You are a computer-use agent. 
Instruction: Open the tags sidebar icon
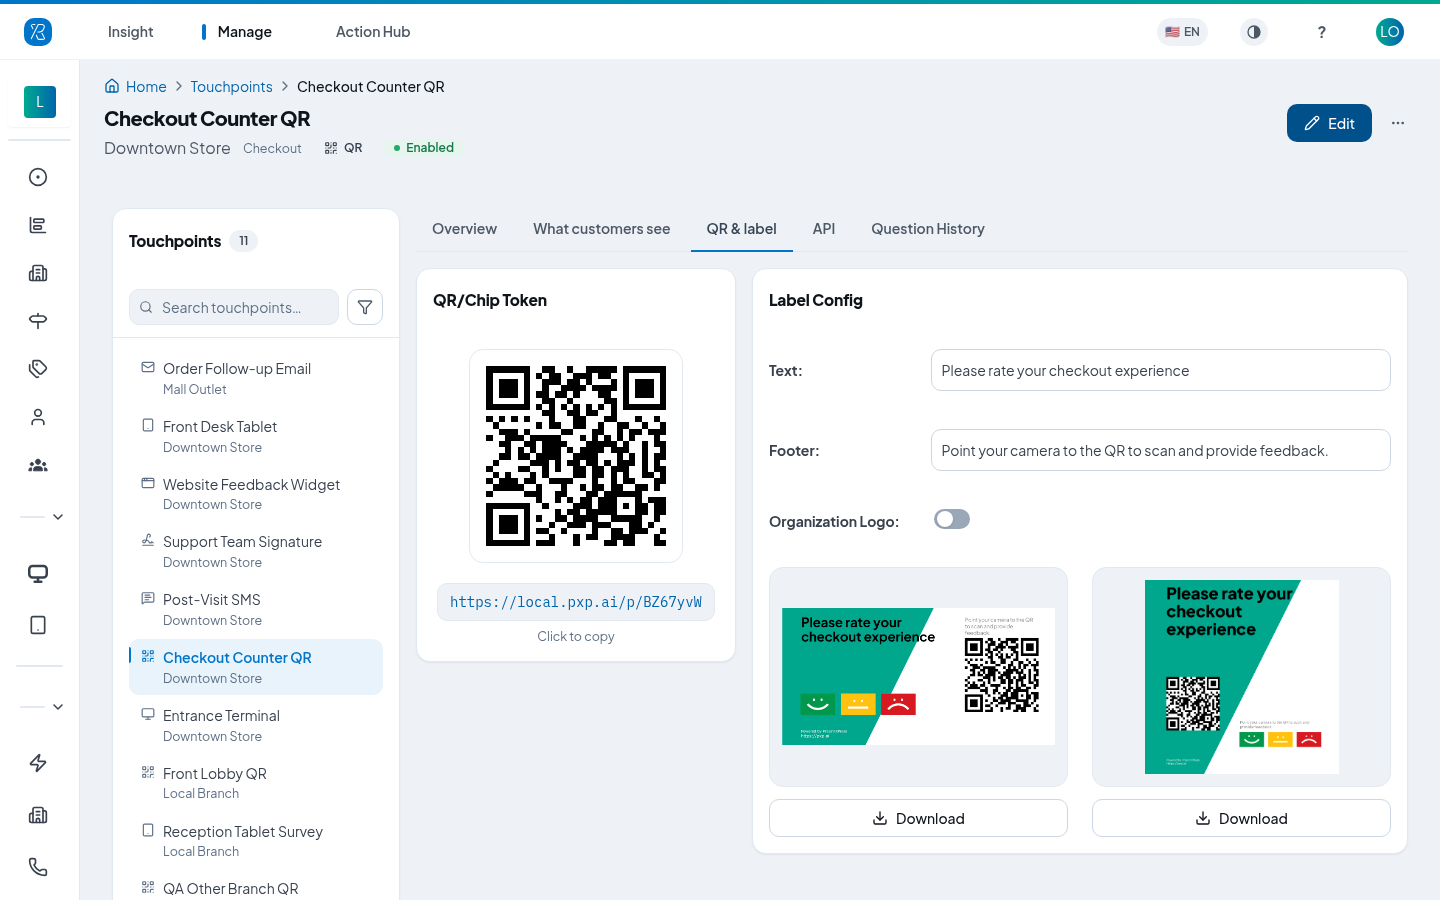click(x=38, y=369)
